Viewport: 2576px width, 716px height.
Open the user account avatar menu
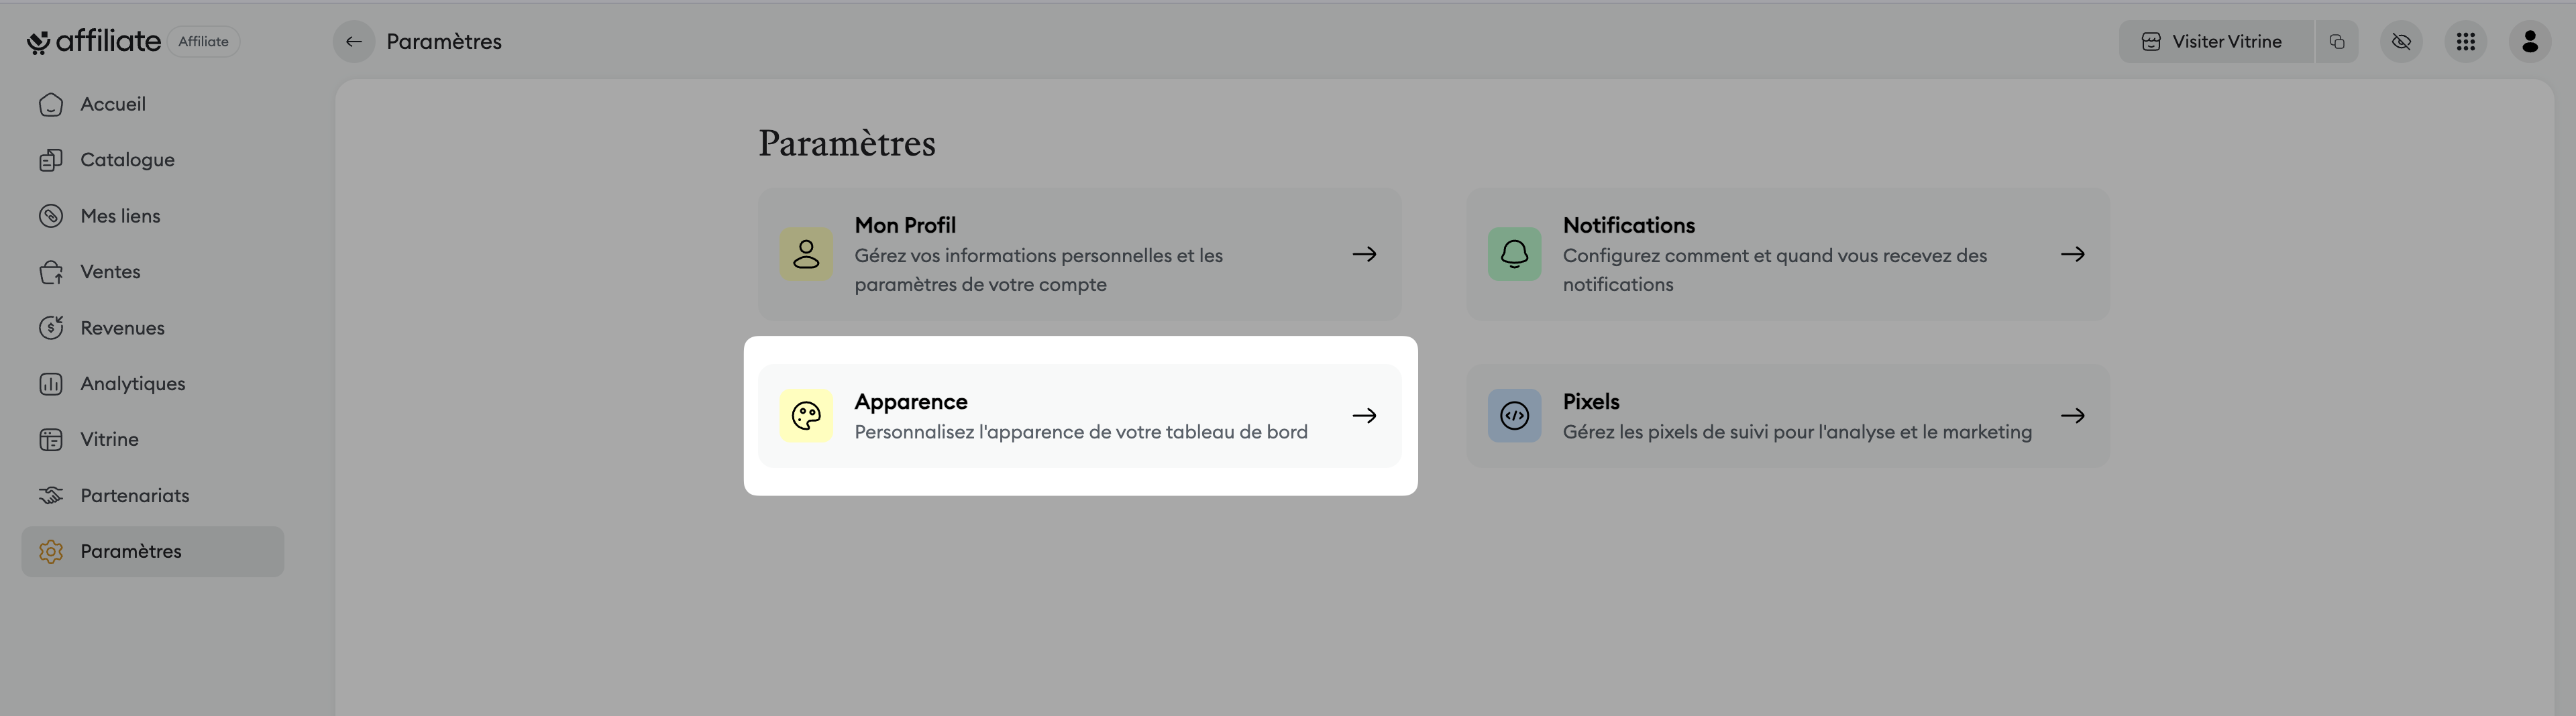click(x=2529, y=42)
